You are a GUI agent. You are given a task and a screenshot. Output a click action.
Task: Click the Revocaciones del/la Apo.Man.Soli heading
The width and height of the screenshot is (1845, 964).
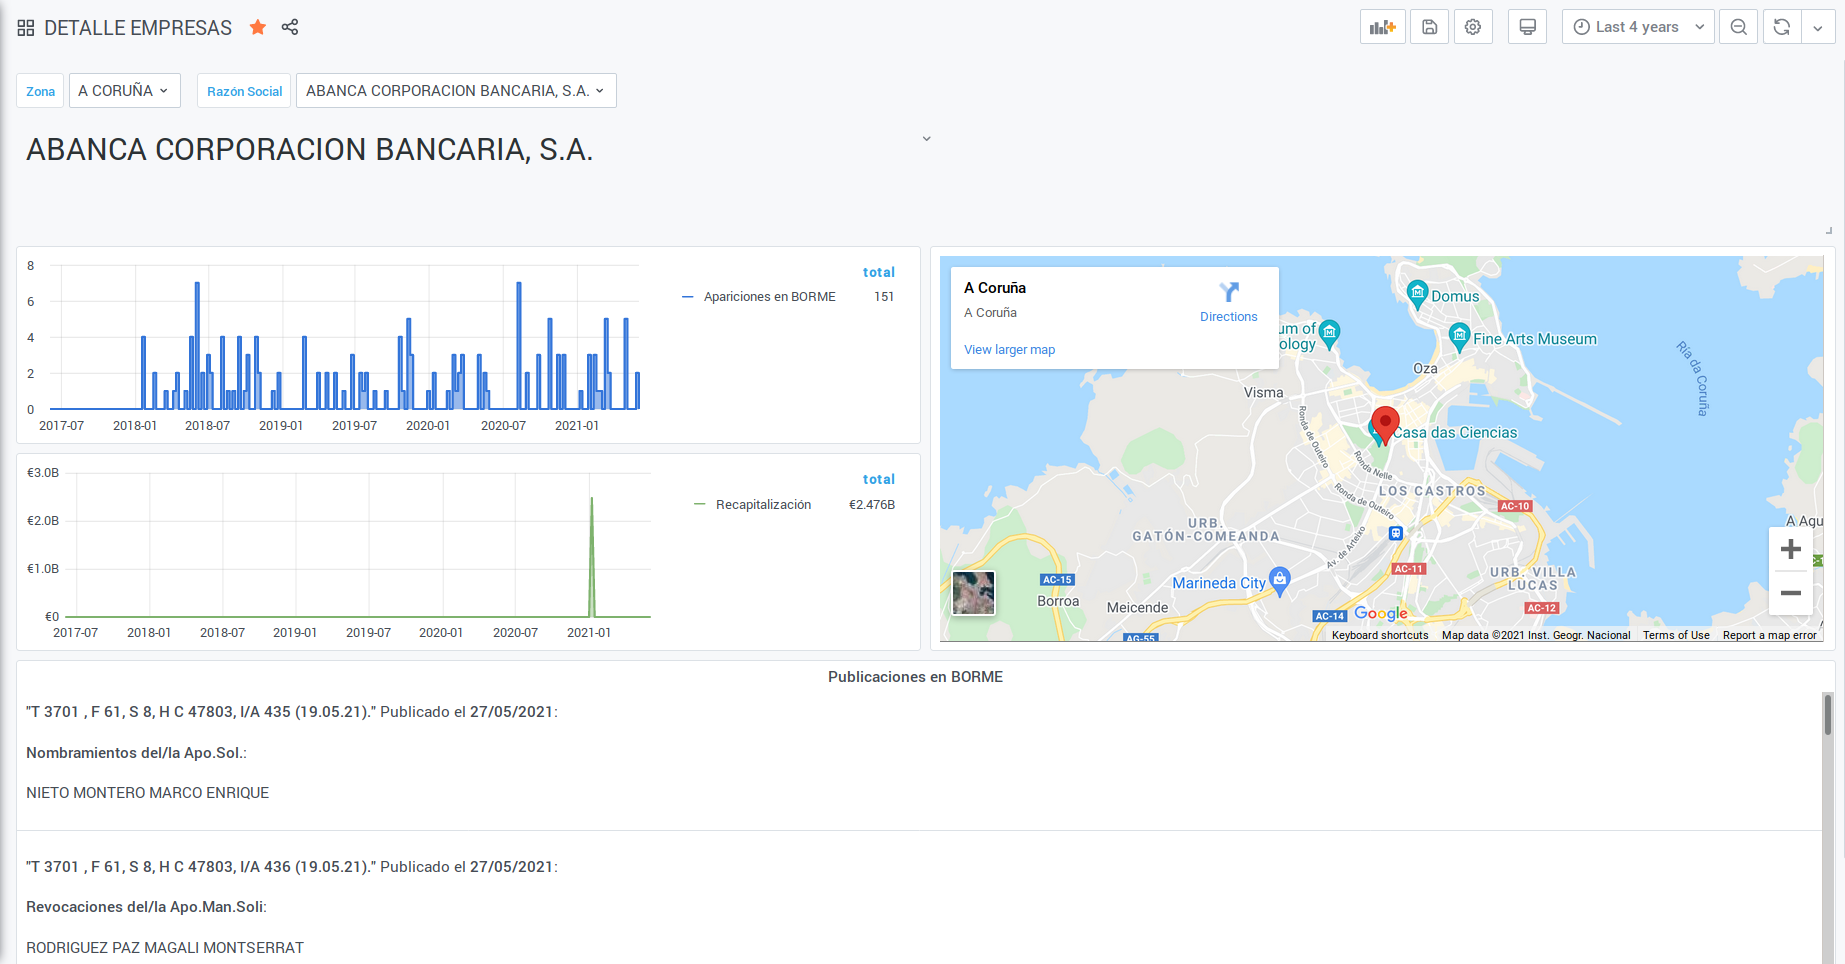146,907
